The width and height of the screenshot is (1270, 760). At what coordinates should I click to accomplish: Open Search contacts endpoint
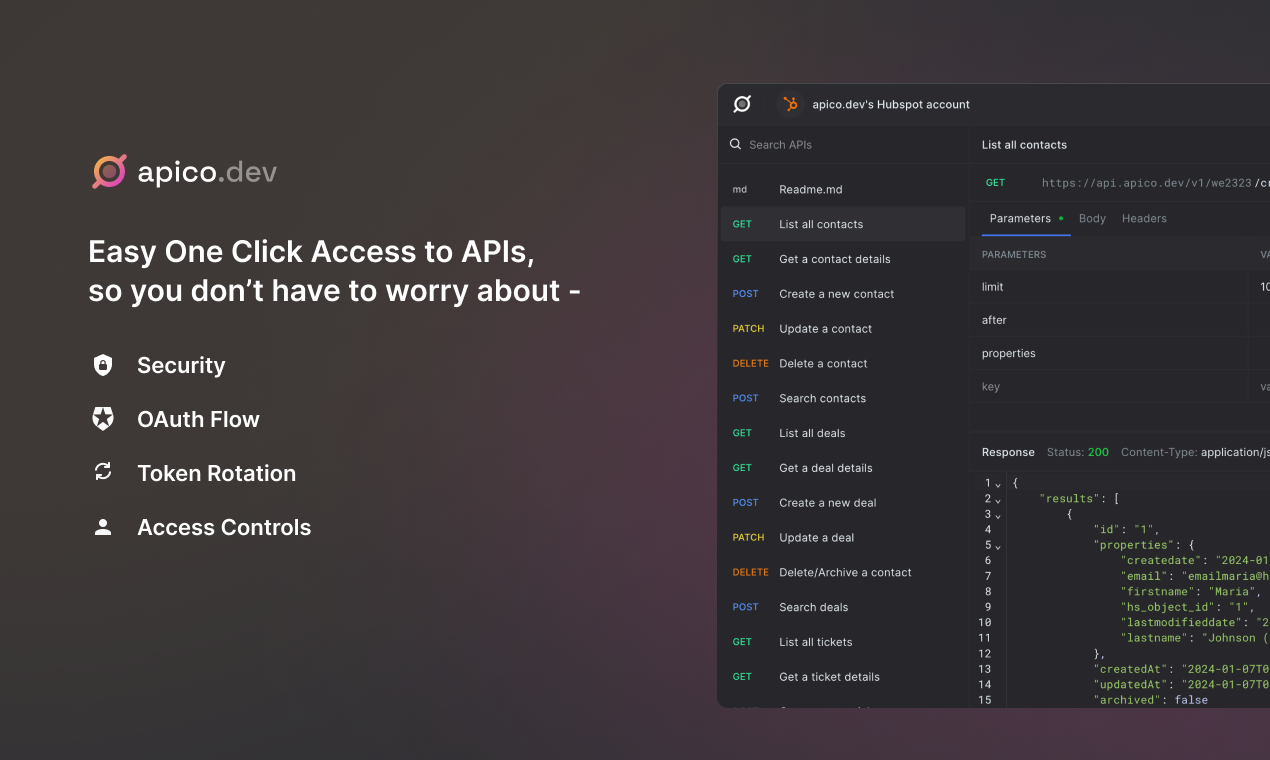(843, 398)
